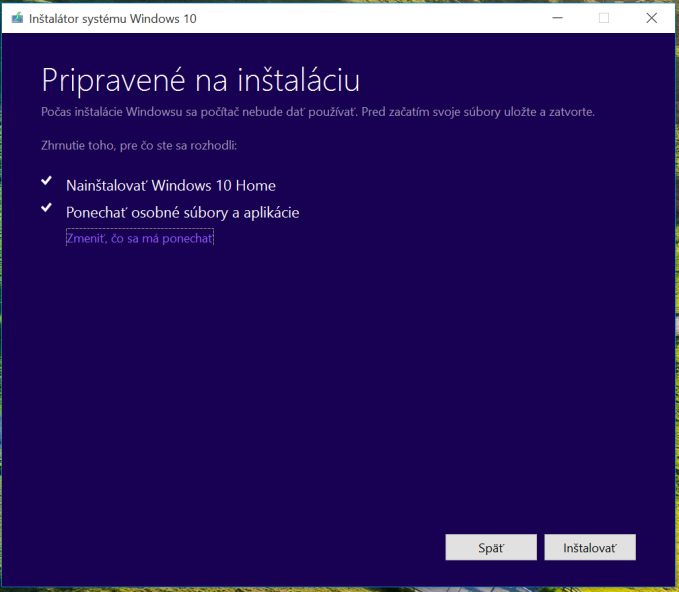The height and width of the screenshot is (592, 679).
Task: Minimize the installer window
Action: [558, 18]
